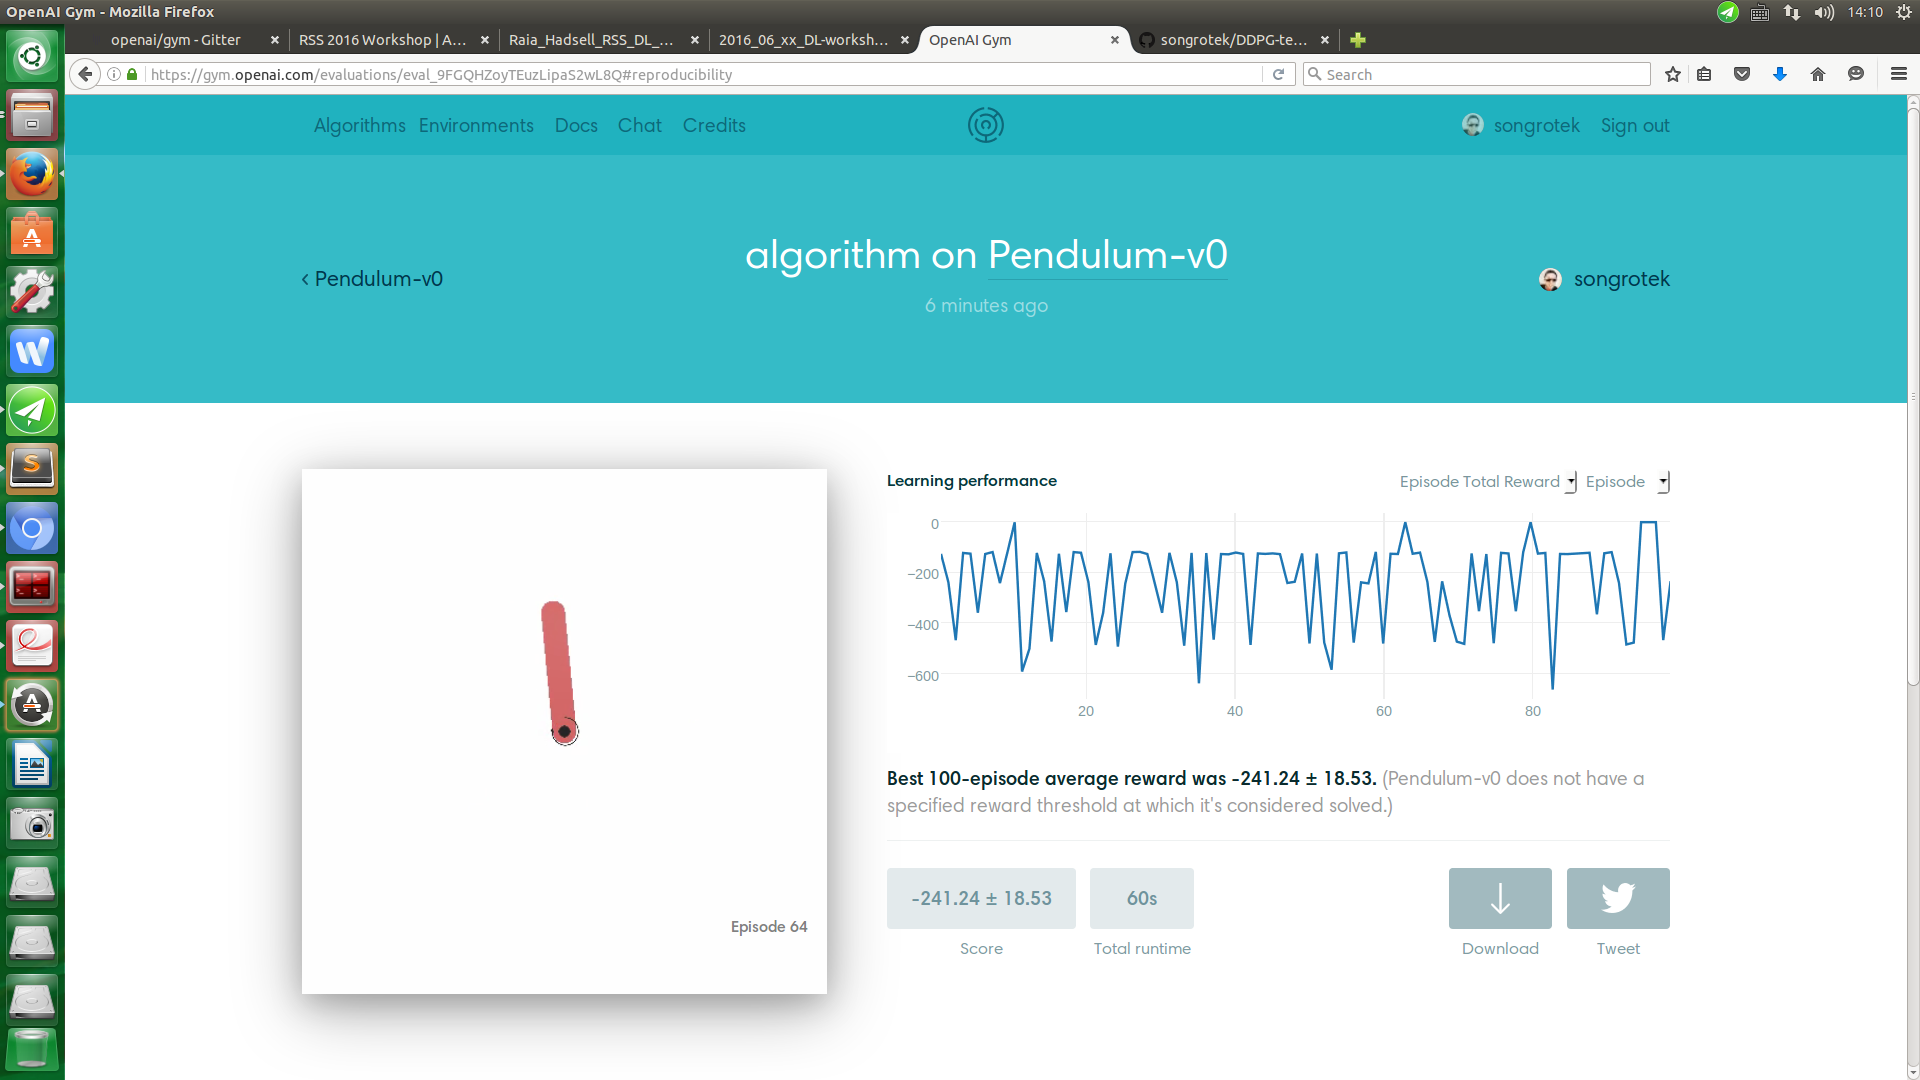Click the Pocket save icon
Viewport: 1920px width, 1080px height.
(x=1741, y=74)
